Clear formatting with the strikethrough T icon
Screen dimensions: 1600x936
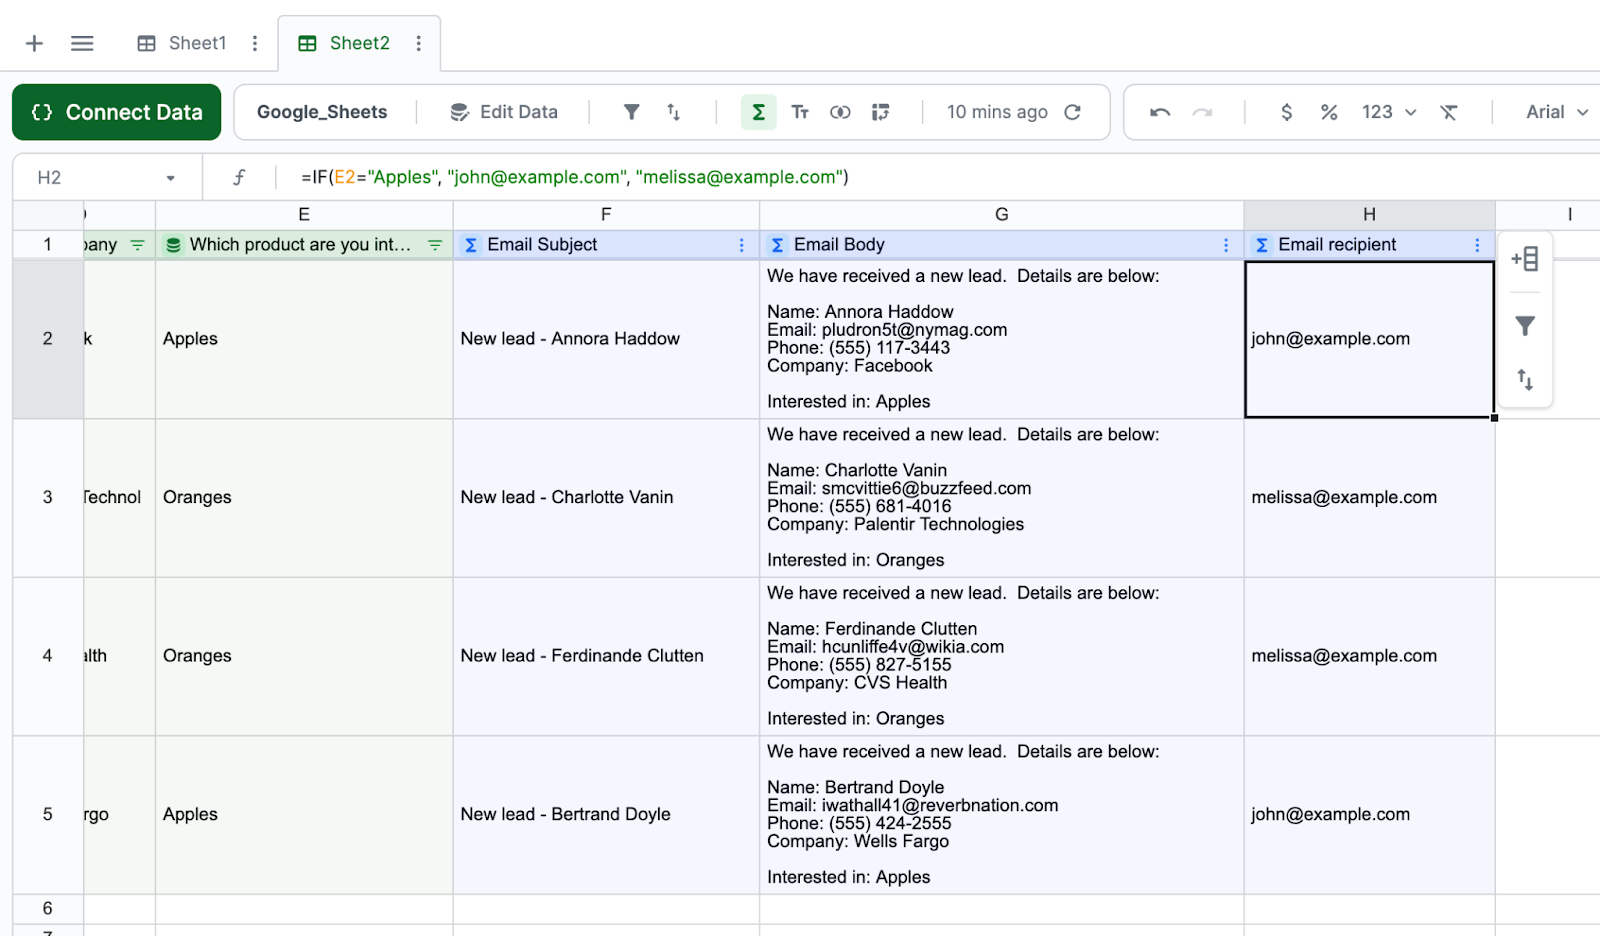1448,112
